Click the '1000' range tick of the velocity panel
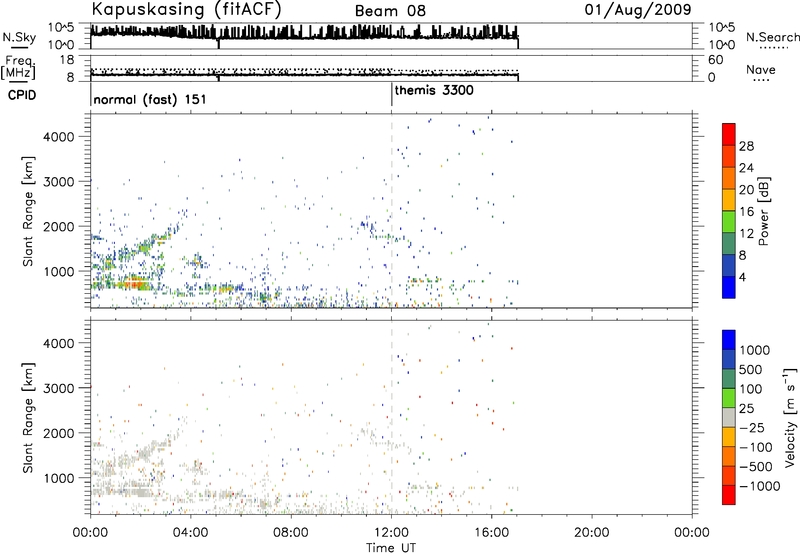This screenshot has height=554, width=800. (59, 478)
